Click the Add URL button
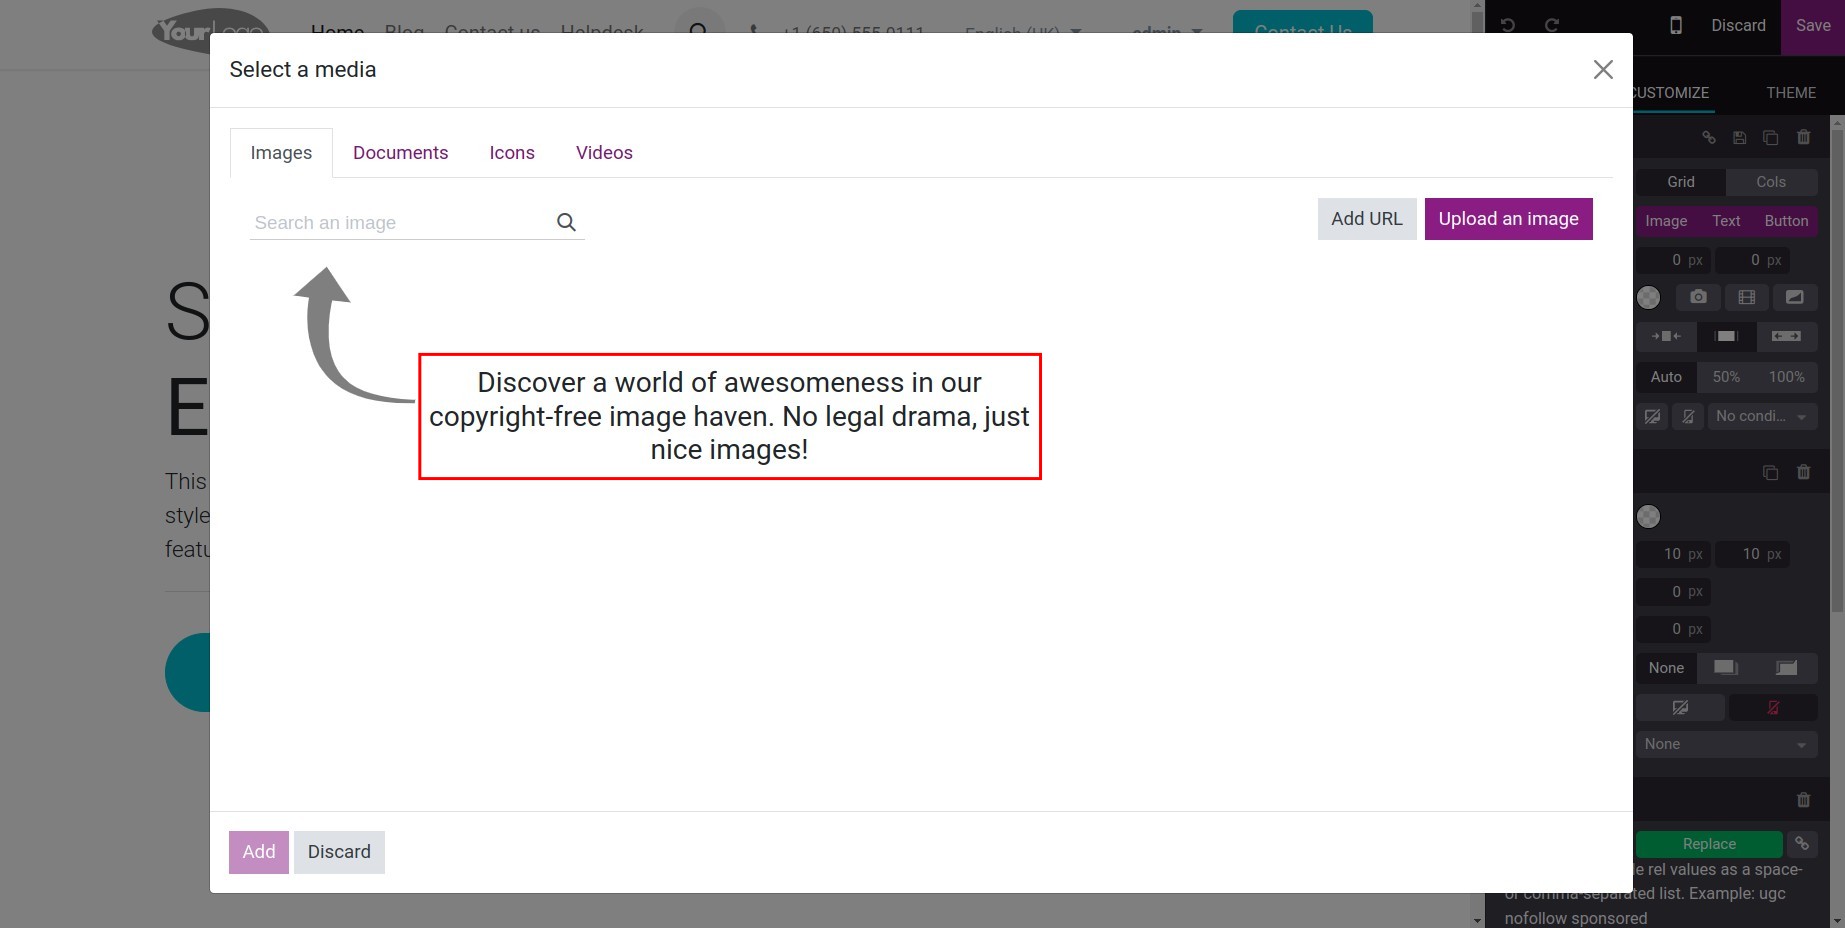 [x=1366, y=219]
